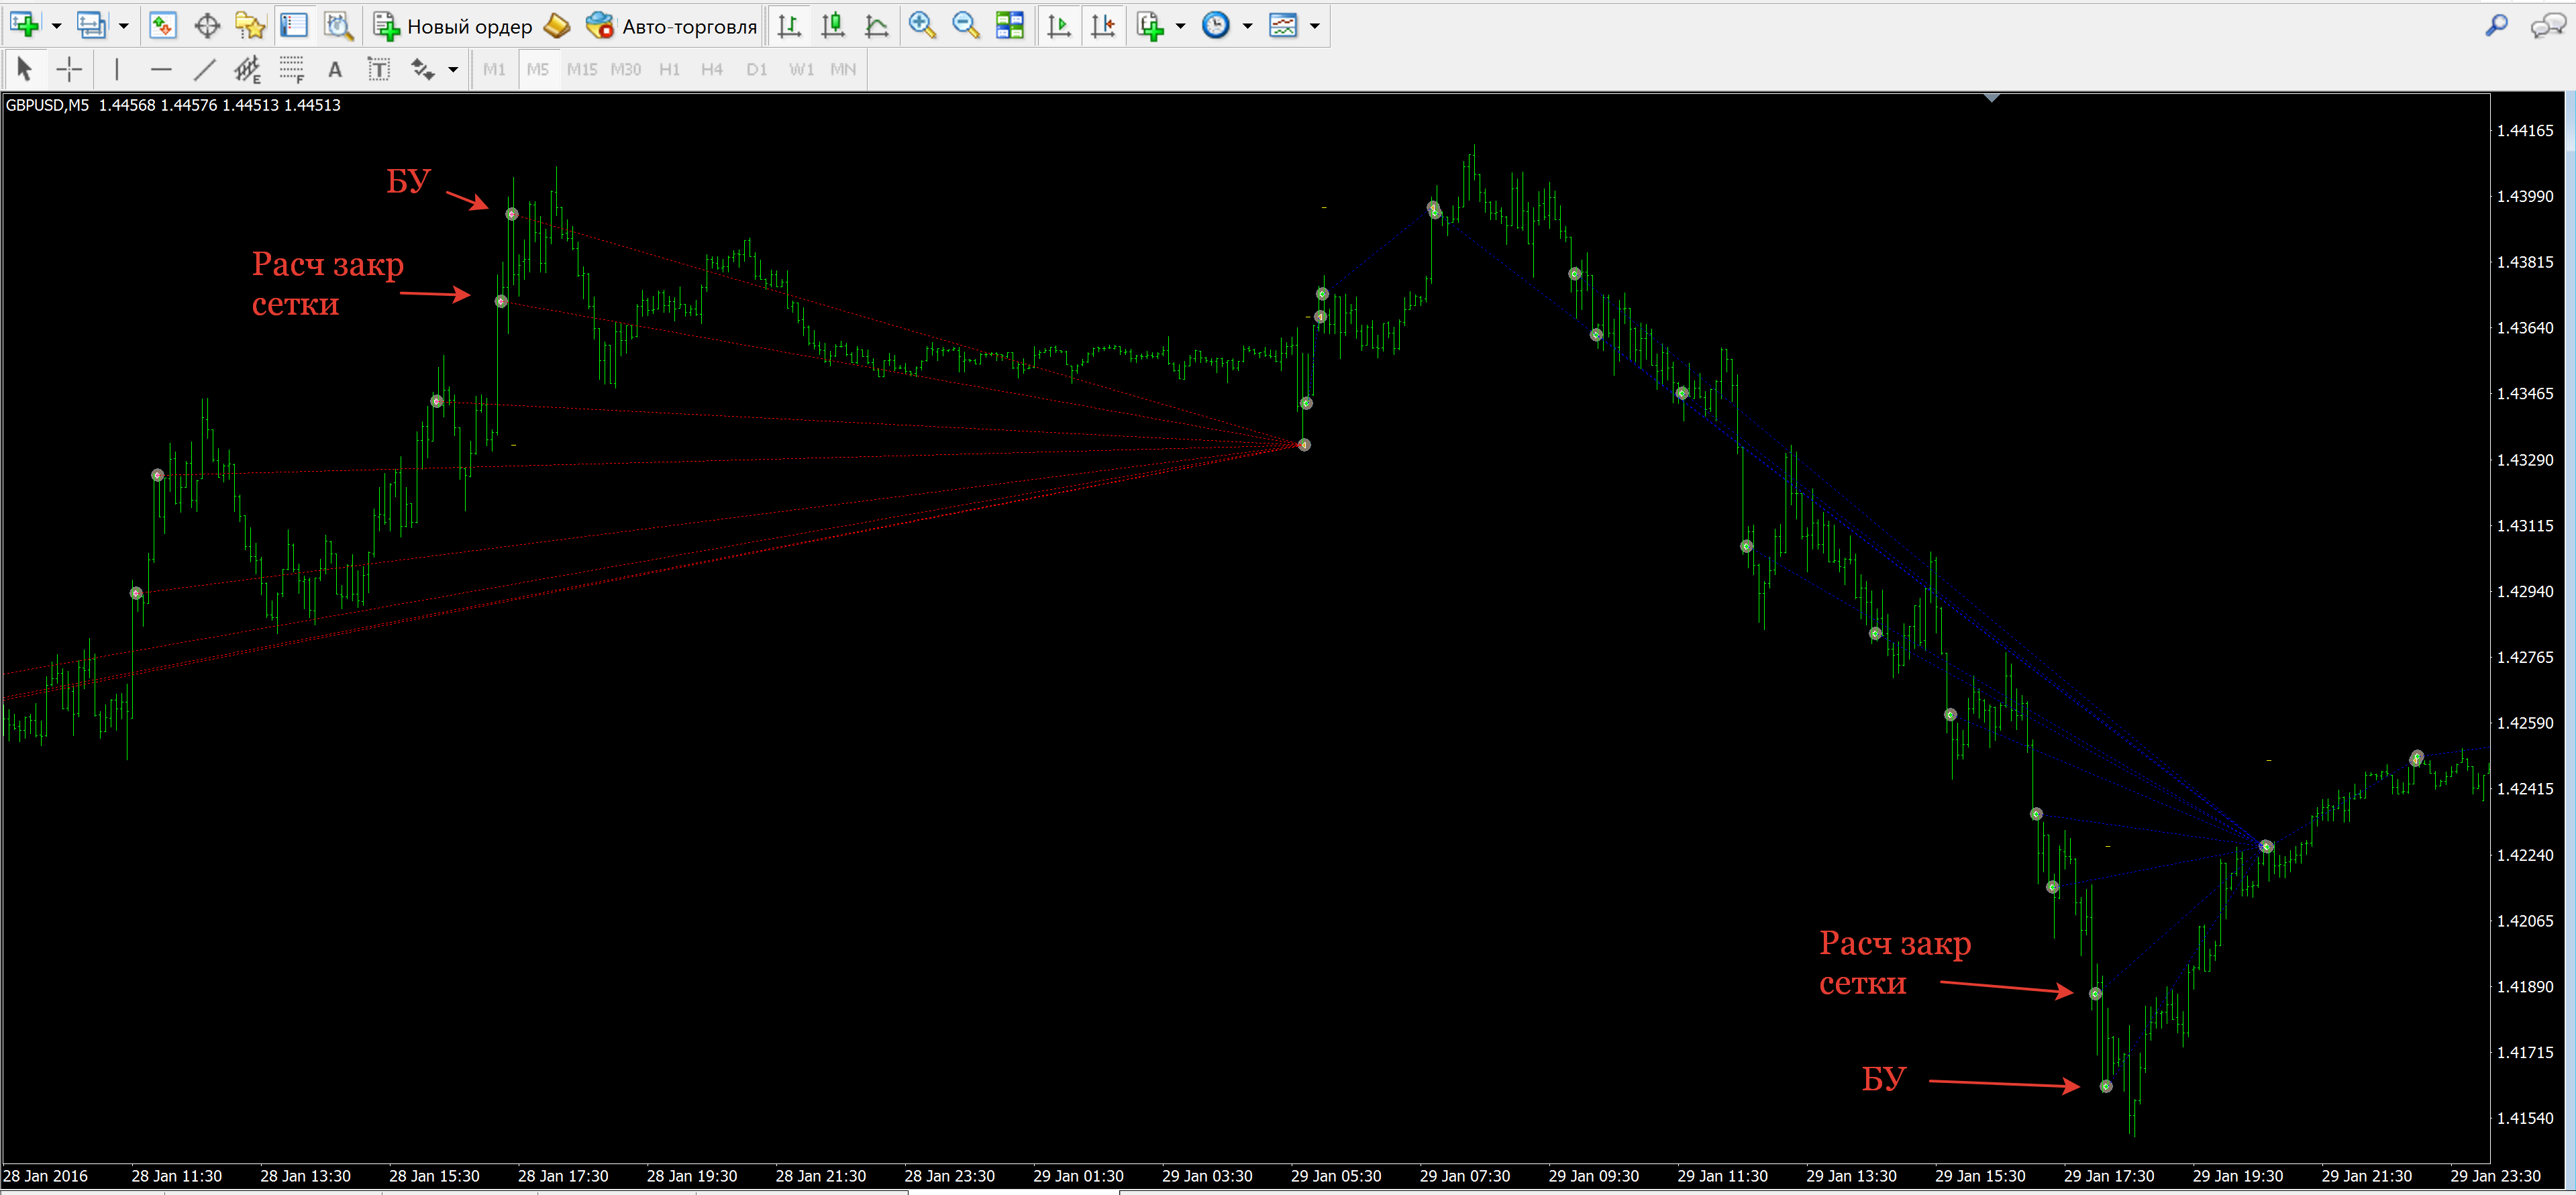This screenshot has height=1195, width=2576.
Task: Zoom in on the chart
Action: click(x=922, y=26)
